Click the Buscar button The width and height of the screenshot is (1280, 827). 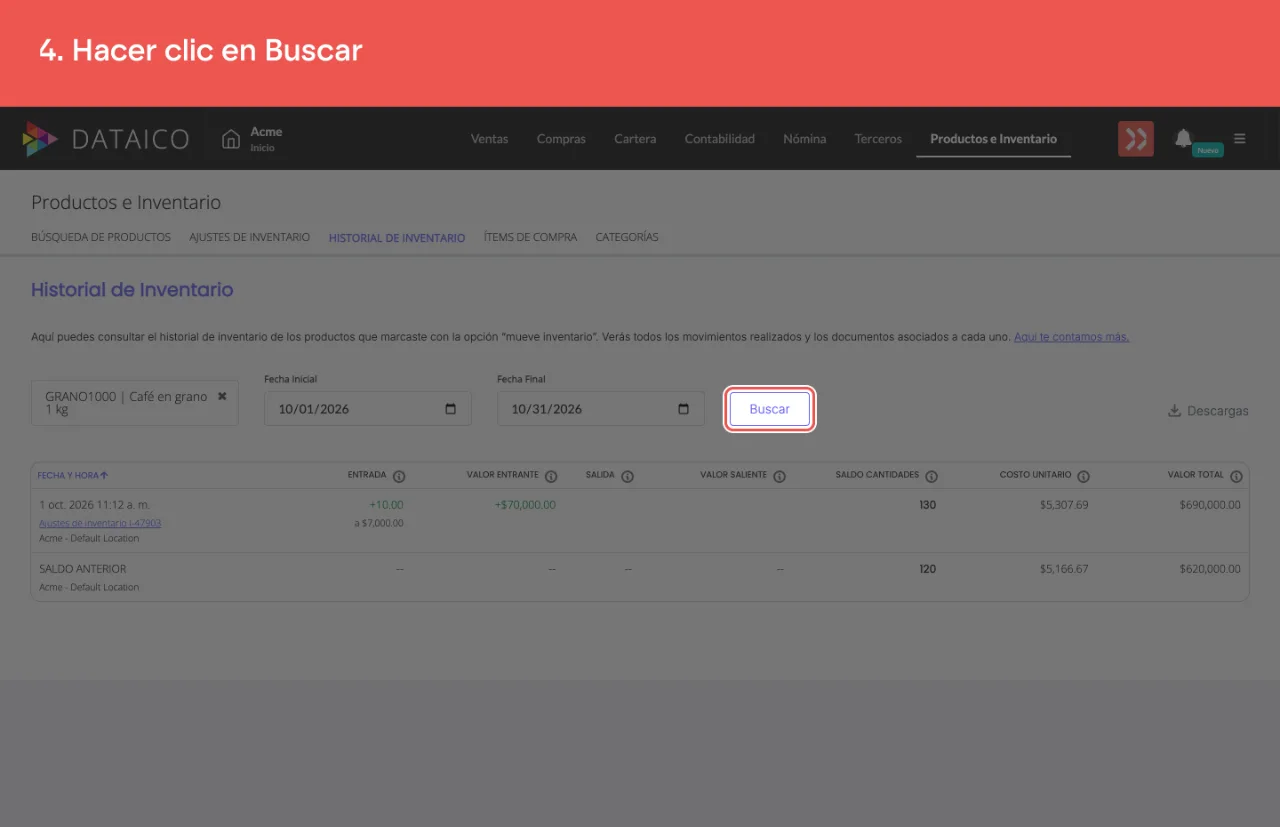769,409
